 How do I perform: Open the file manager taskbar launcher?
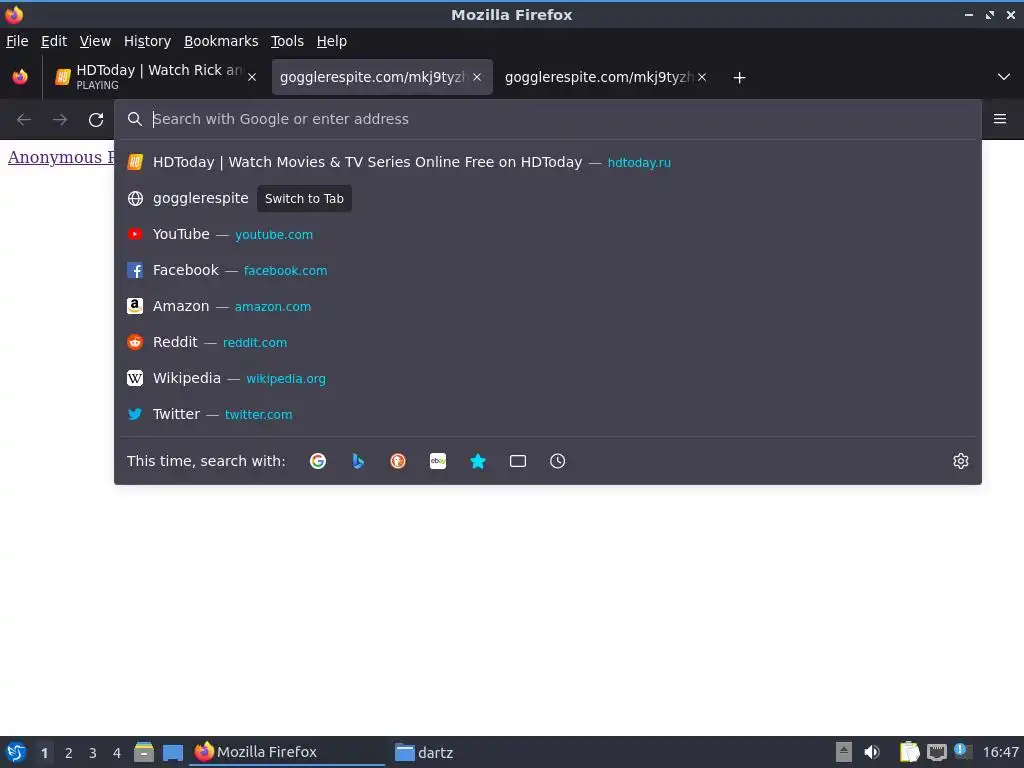click(x=144, y=752)
